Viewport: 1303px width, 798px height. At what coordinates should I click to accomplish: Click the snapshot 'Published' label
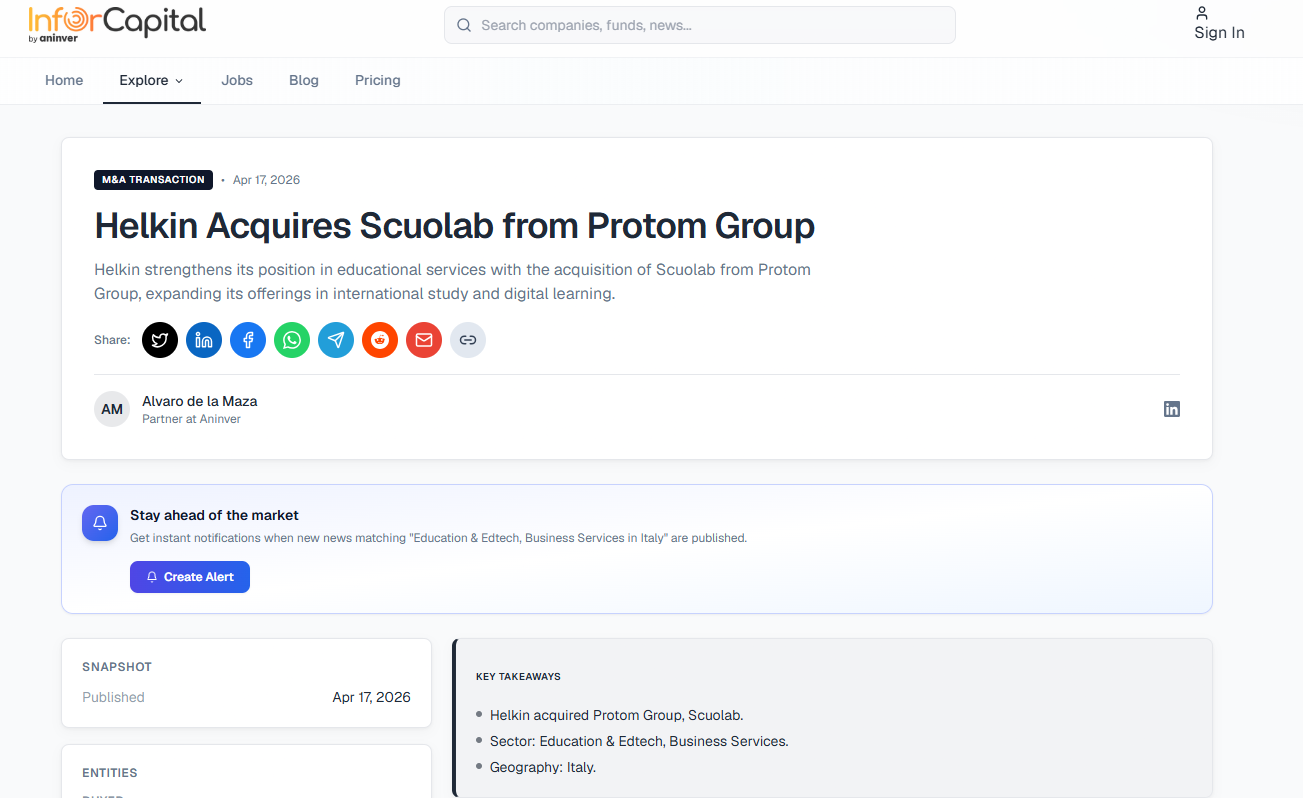[x=113, y=697]
